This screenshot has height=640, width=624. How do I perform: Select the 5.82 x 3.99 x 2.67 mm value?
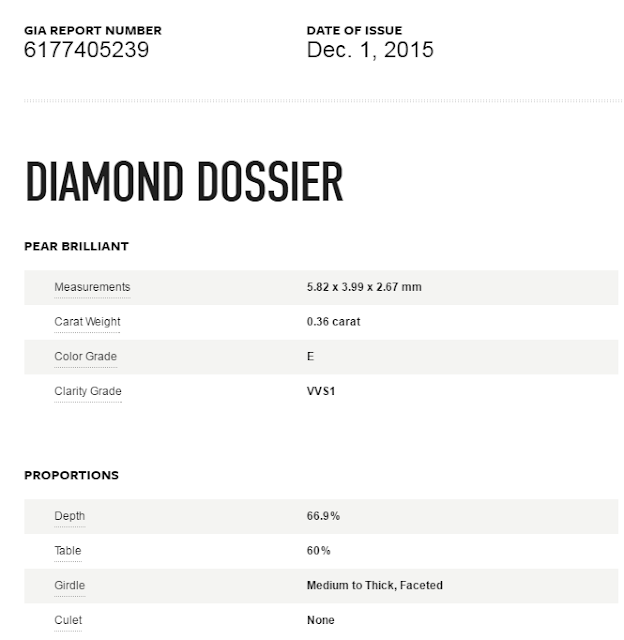point(364,287)
